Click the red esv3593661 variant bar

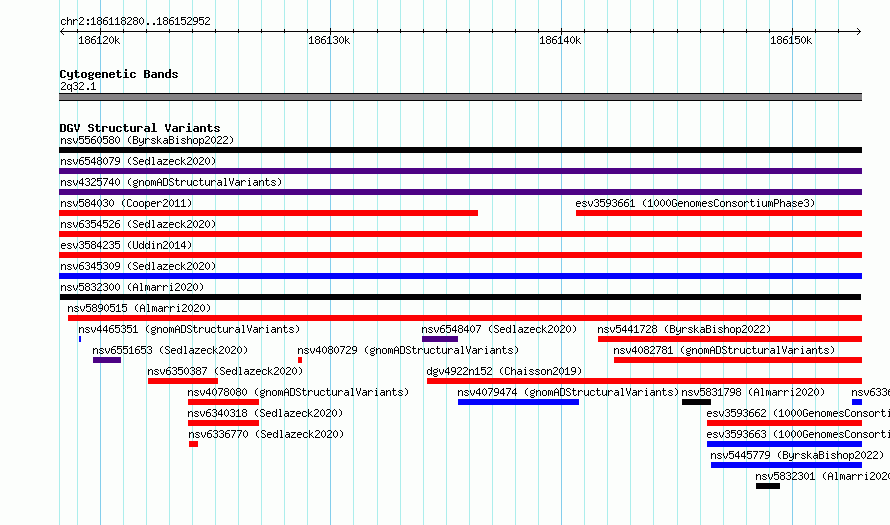719,213
